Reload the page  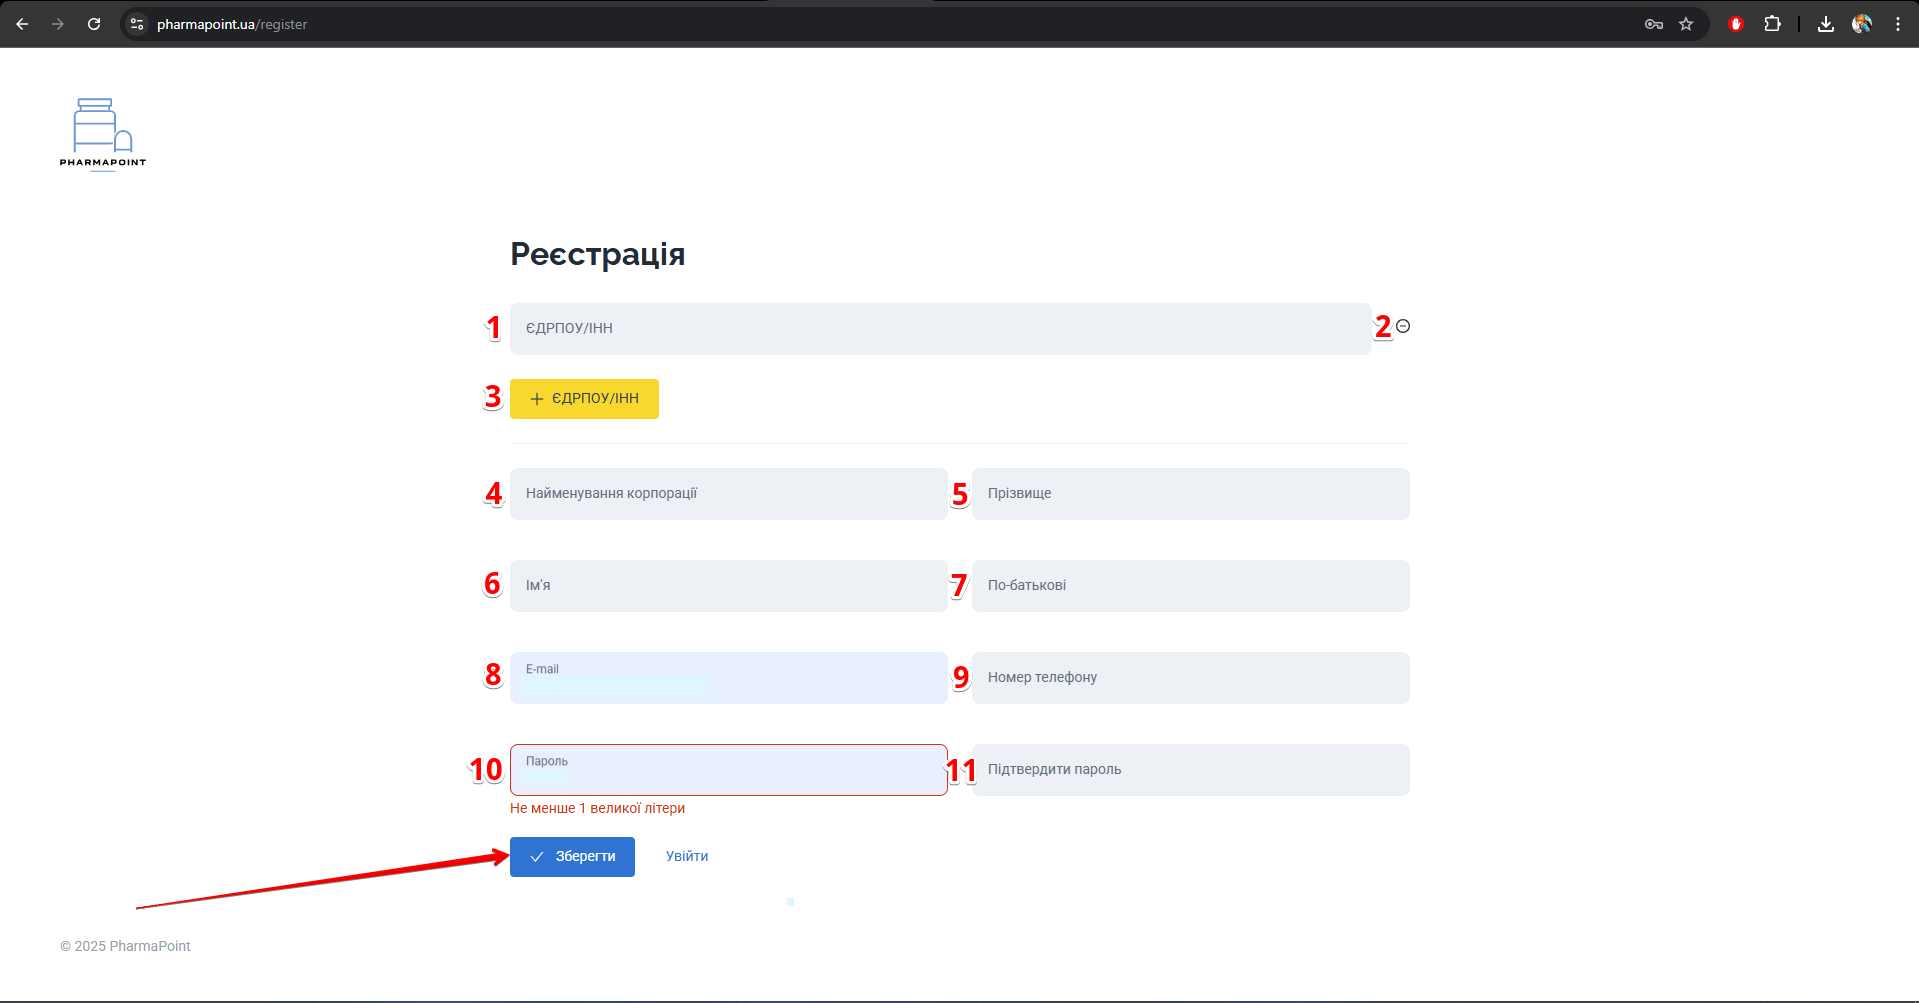tap(94, 24)
